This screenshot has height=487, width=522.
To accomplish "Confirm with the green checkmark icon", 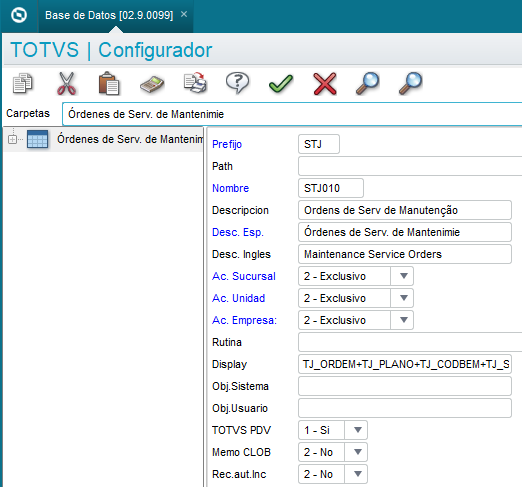I will [281, 83].
